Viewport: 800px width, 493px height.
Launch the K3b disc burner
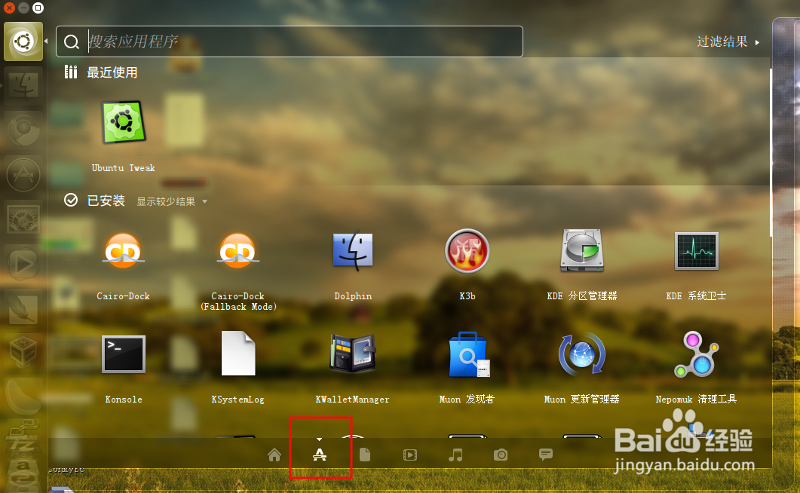[x=467, y=251]
